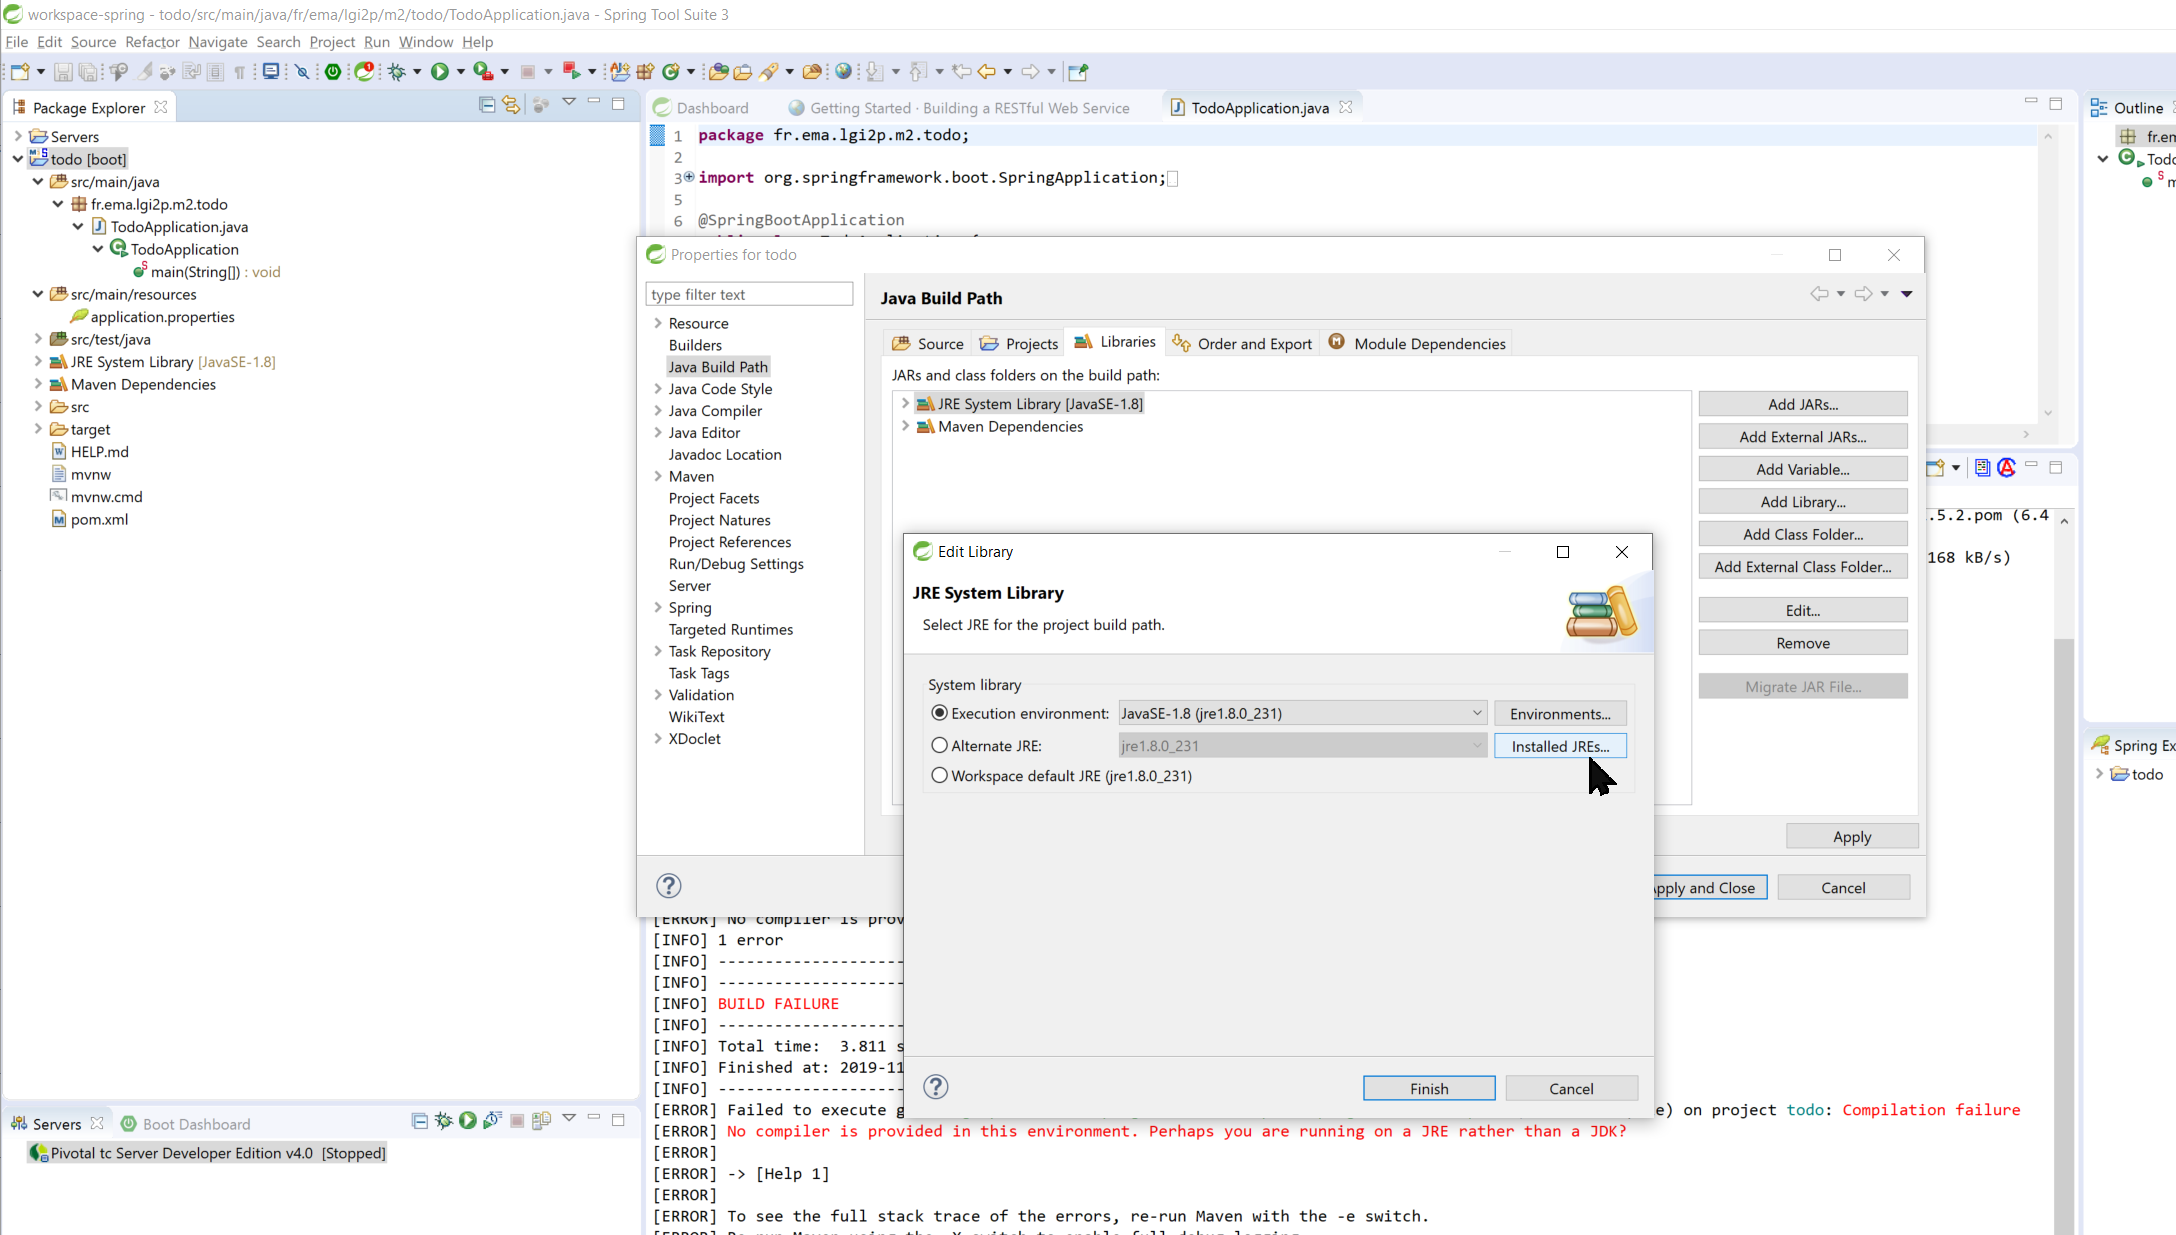Click Apply in Properties dialog
Screen dimensions: 2176x1235
point(1852,836)
